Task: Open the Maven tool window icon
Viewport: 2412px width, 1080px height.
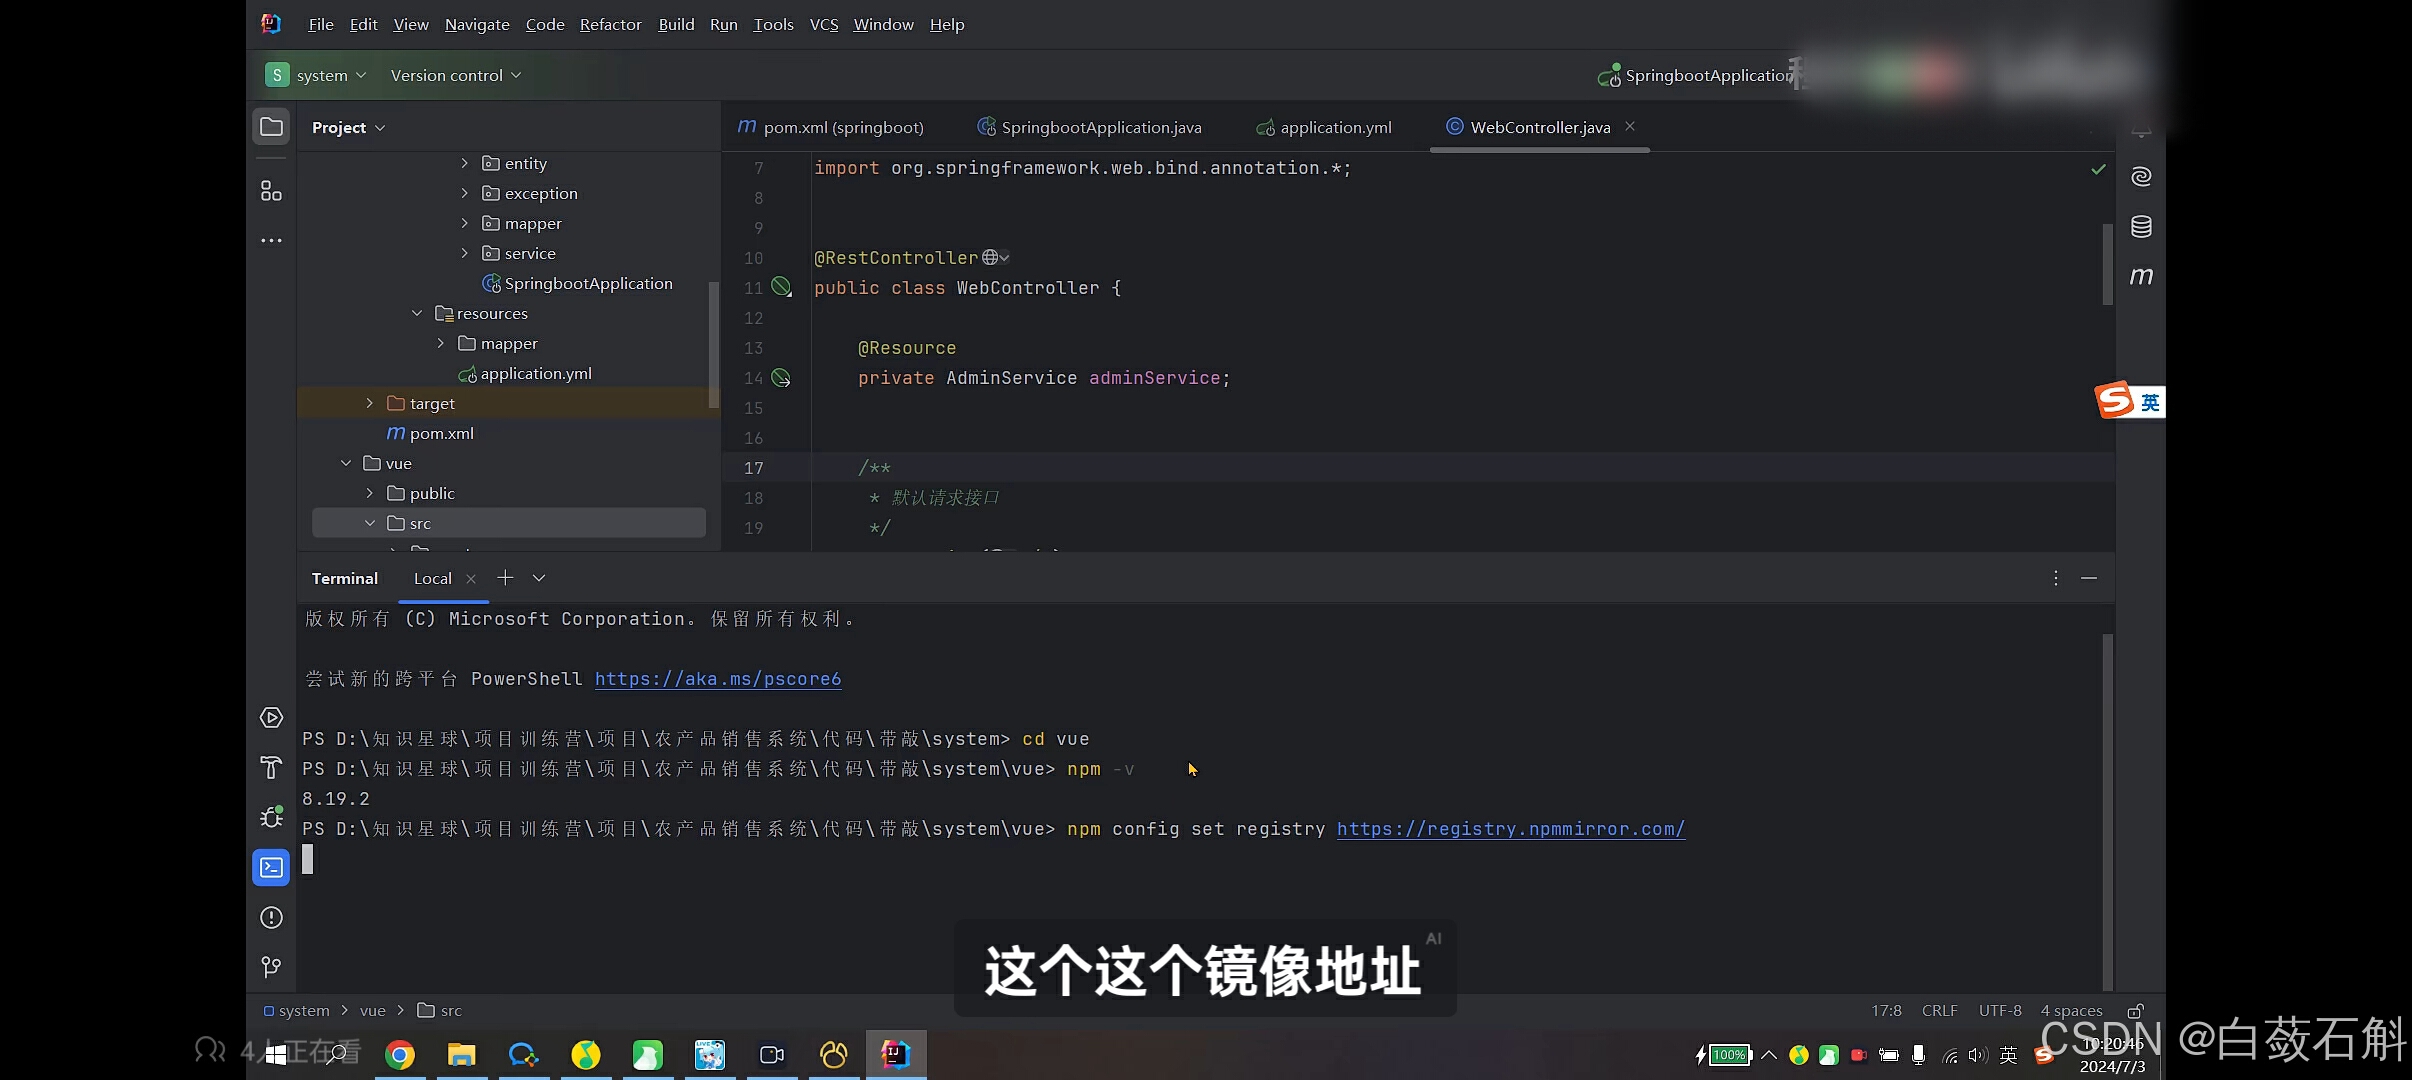Action: click(x=2141, y=276)
